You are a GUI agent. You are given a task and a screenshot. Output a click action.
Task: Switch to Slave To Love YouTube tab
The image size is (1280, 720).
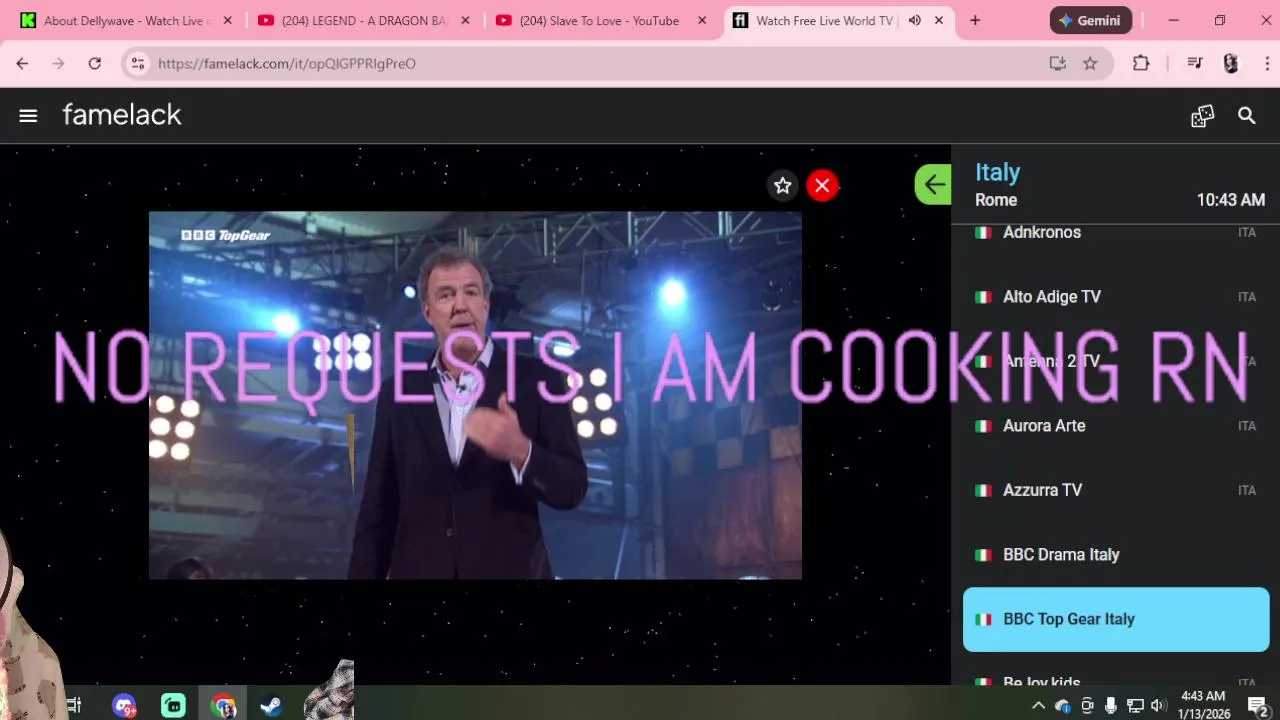pyautogui.click(x=600, y=20)
